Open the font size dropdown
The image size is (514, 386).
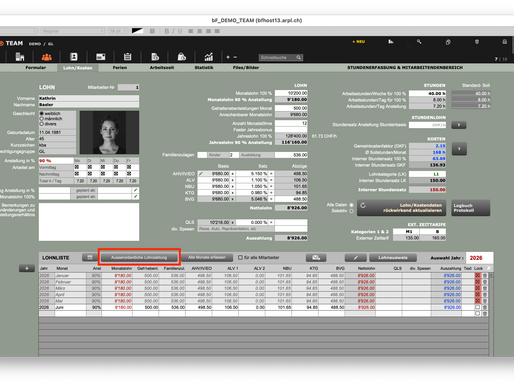118,31
